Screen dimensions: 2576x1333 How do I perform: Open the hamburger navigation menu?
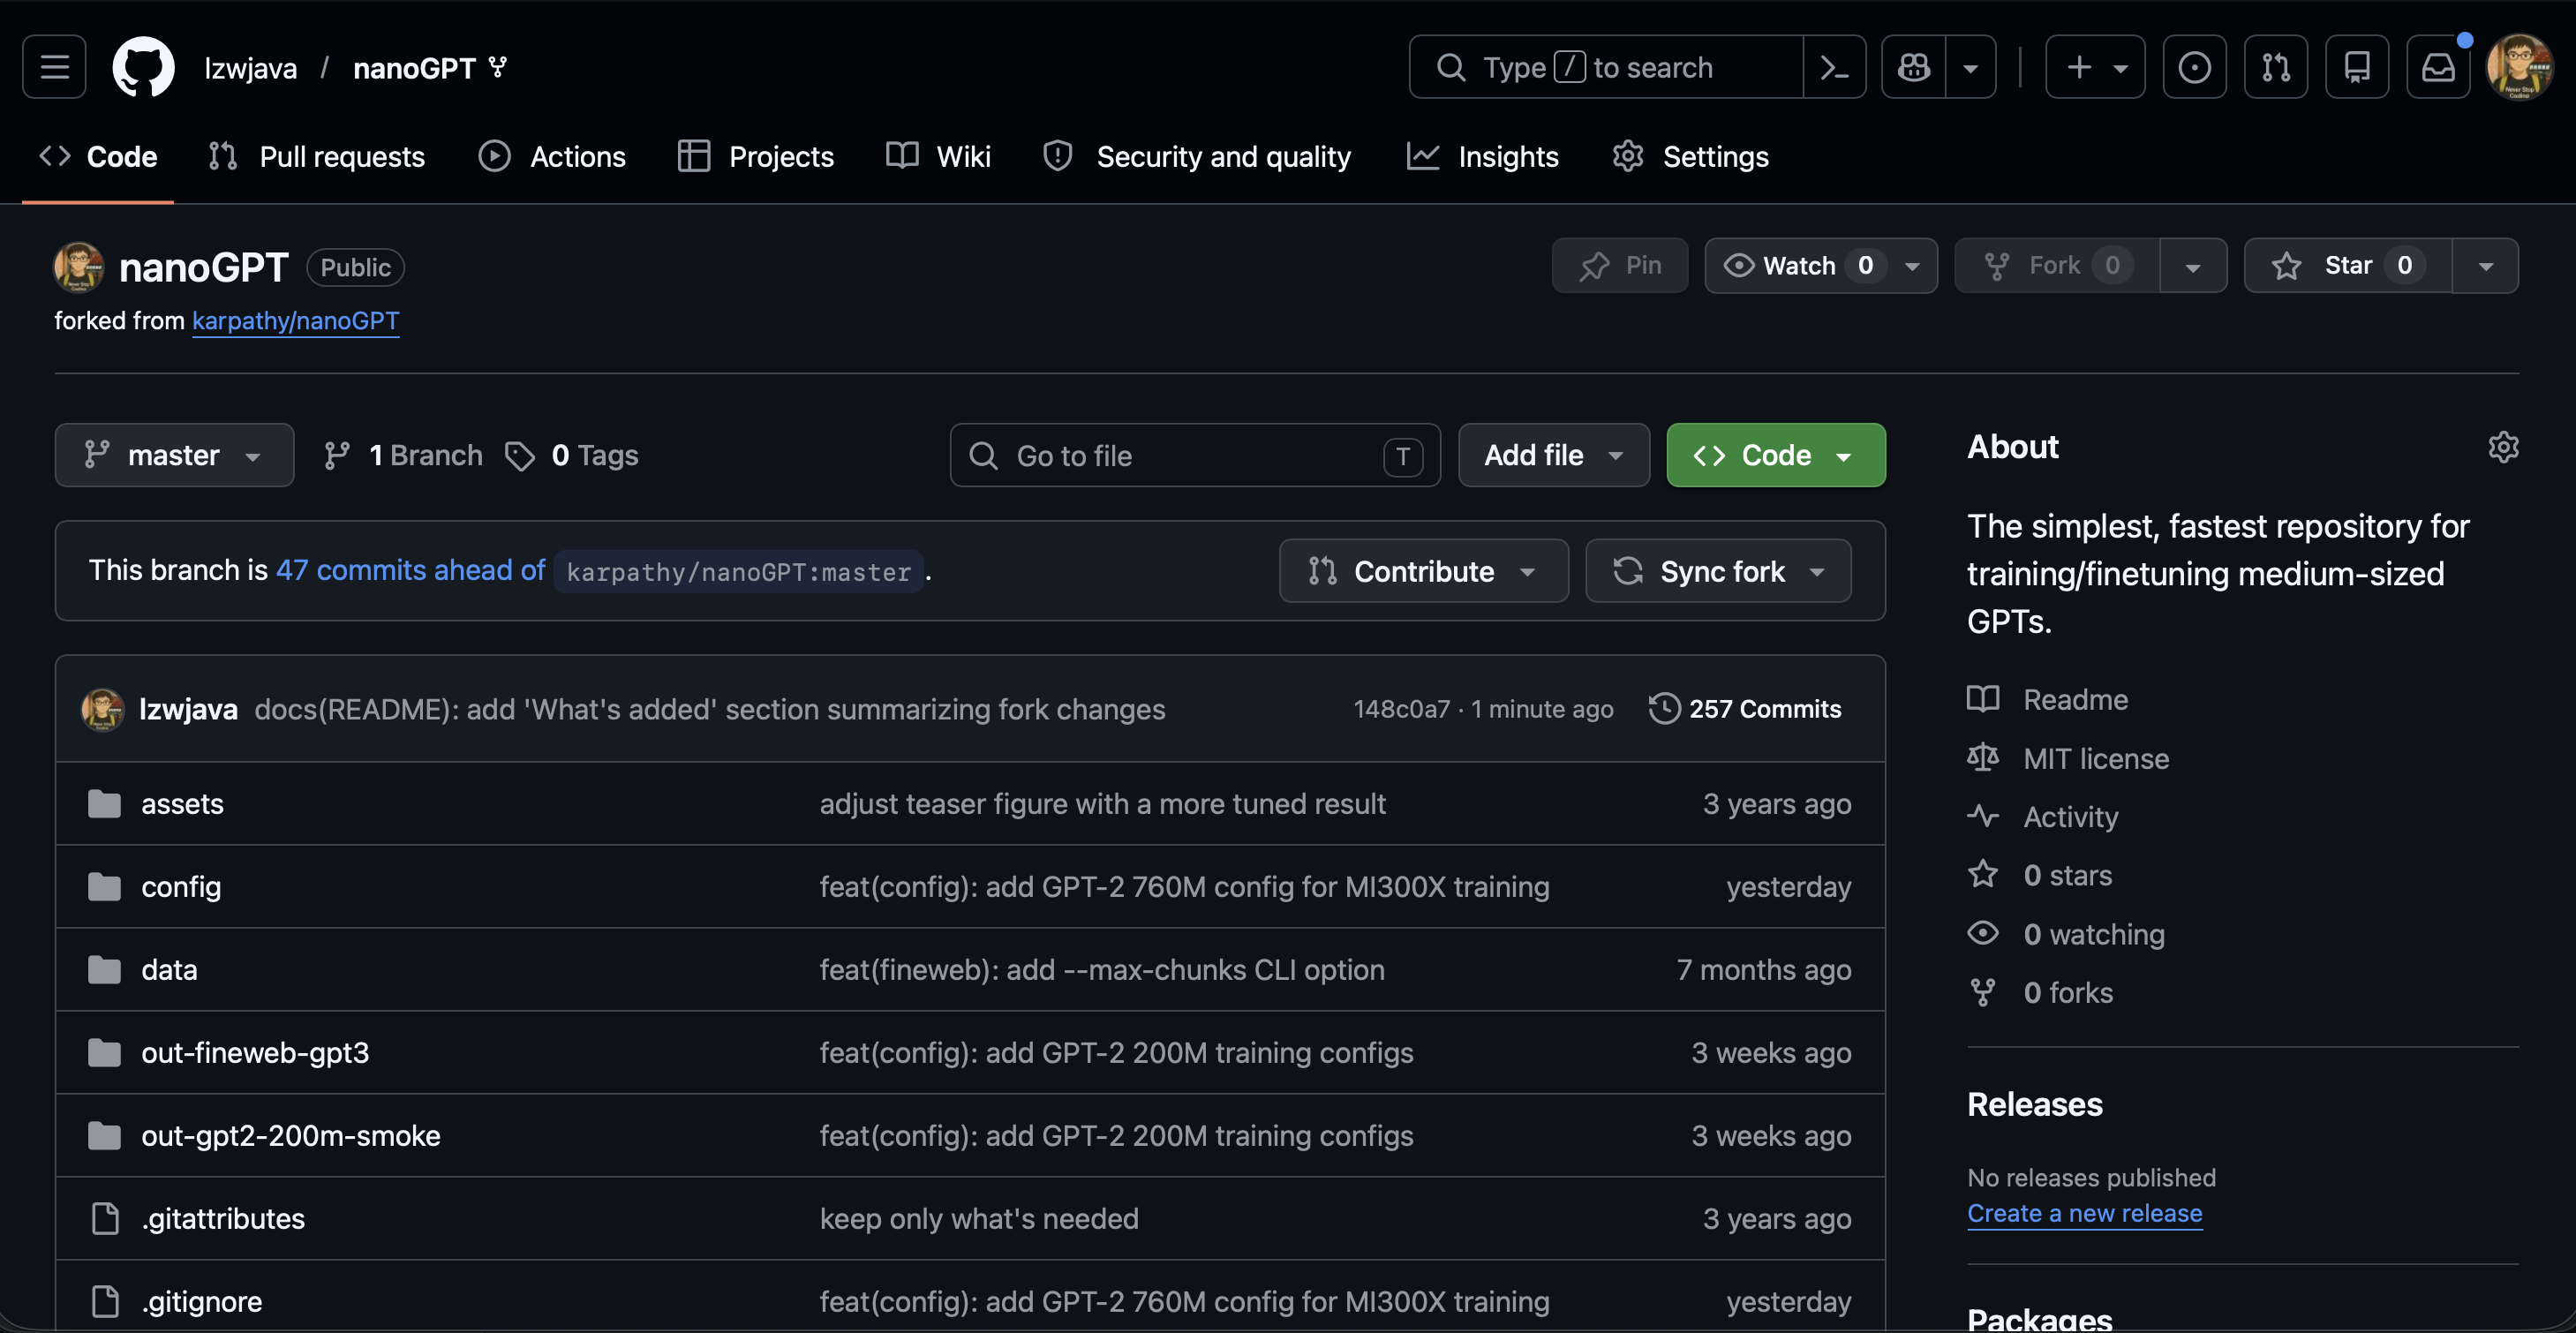coord(54,67)
